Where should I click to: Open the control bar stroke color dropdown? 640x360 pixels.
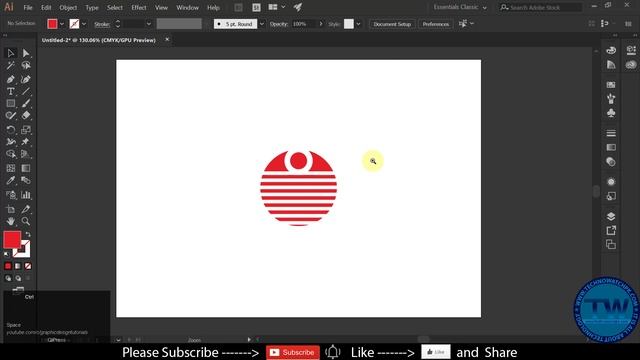84,24
